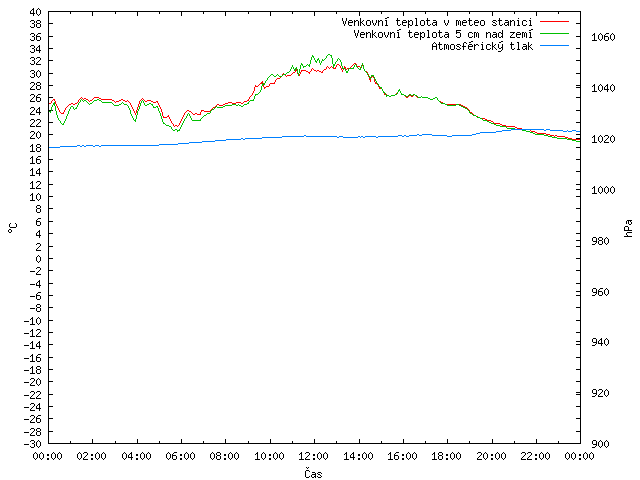Click the pressure axis label '900'
The image size is (640, 480).
coord(600,444)
